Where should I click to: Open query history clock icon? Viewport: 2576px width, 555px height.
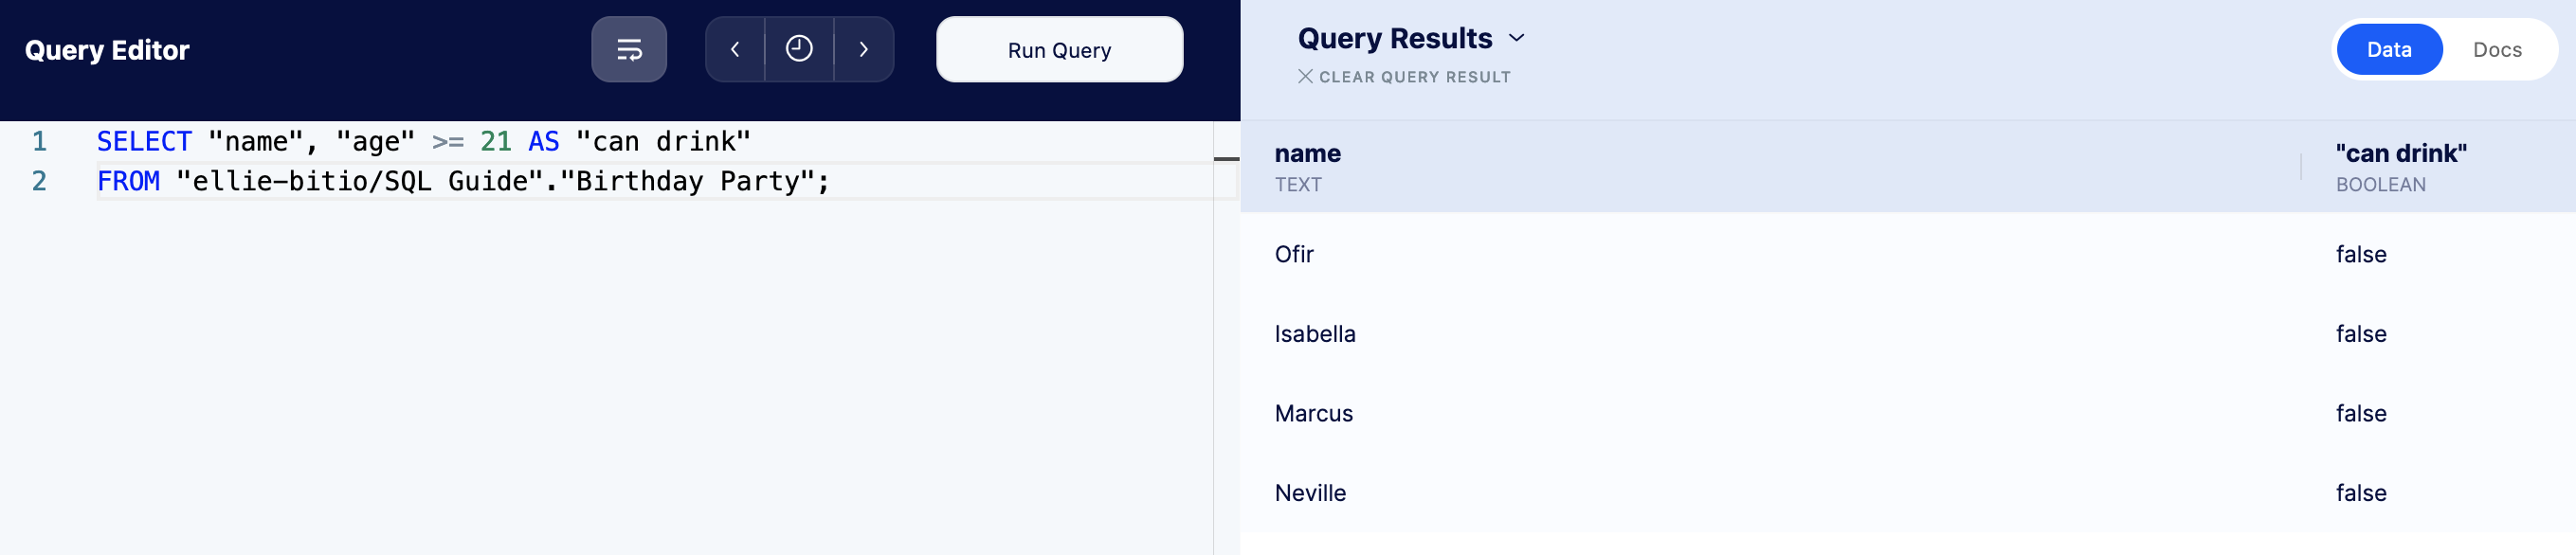point(799,49)
